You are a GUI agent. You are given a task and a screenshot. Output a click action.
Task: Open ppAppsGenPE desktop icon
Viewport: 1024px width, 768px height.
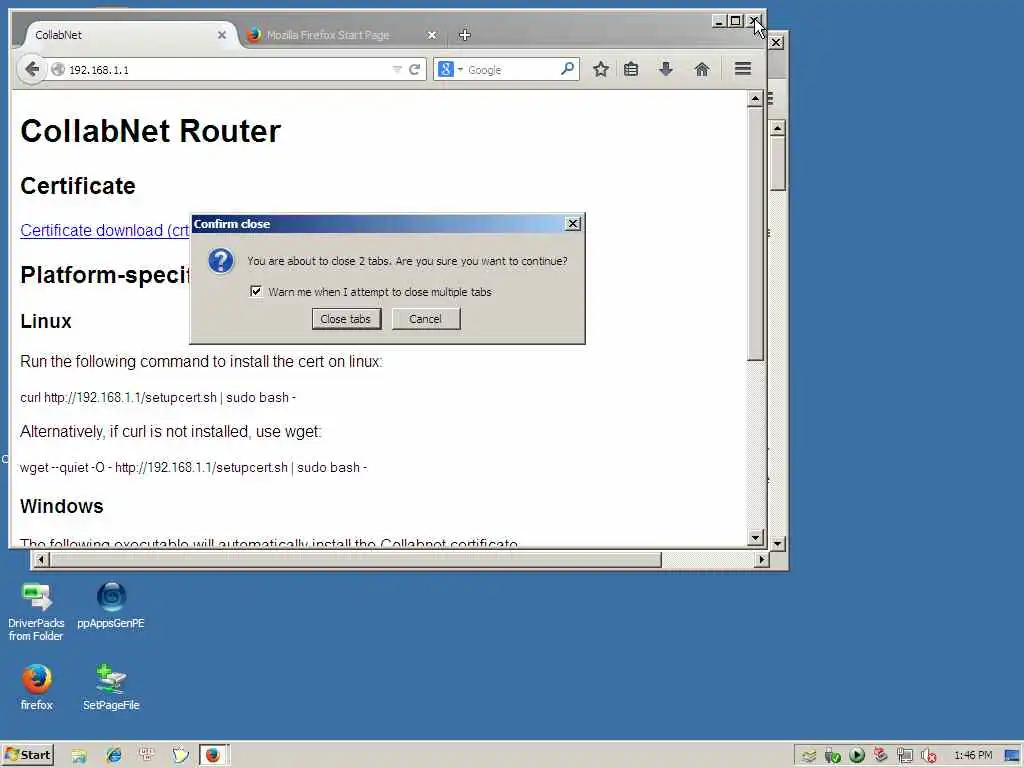pyautogui.click(x=111, y=605)
